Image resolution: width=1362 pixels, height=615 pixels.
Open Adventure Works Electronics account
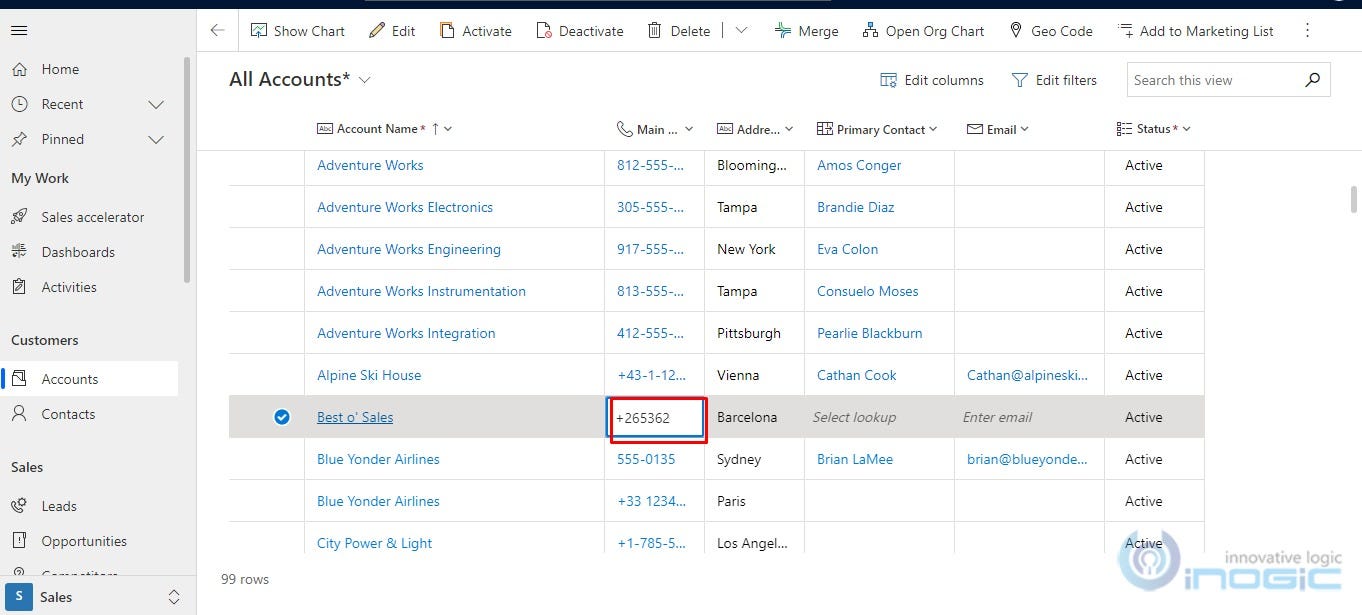point(405,207)
